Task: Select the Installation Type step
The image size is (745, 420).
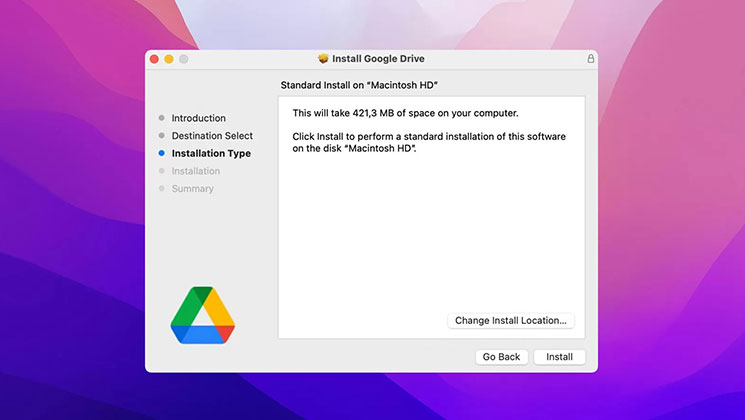Action: 211,153
